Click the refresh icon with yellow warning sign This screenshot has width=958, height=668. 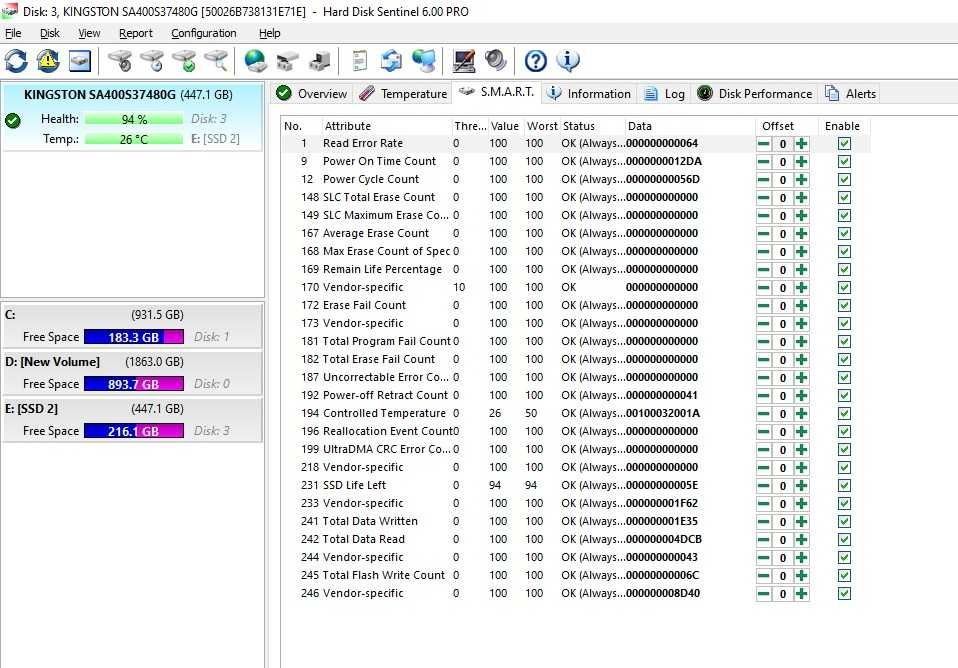point(48,61)
